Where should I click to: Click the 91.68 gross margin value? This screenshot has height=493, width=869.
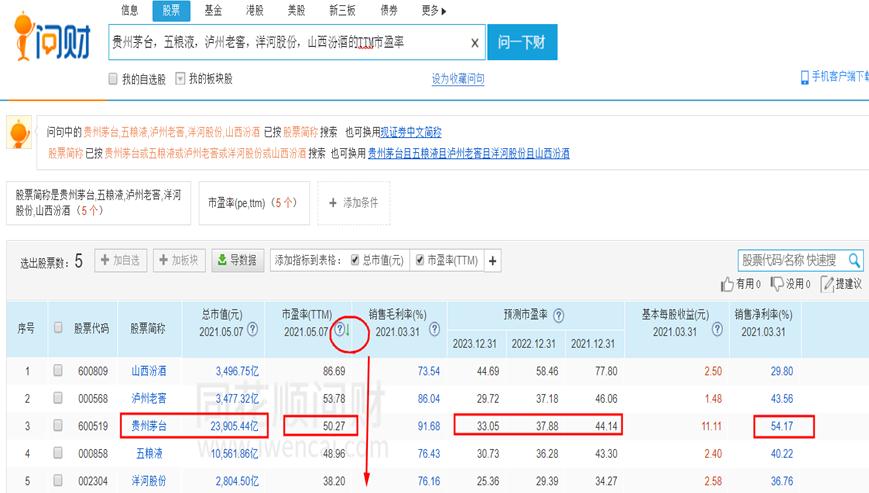point(429,426)
